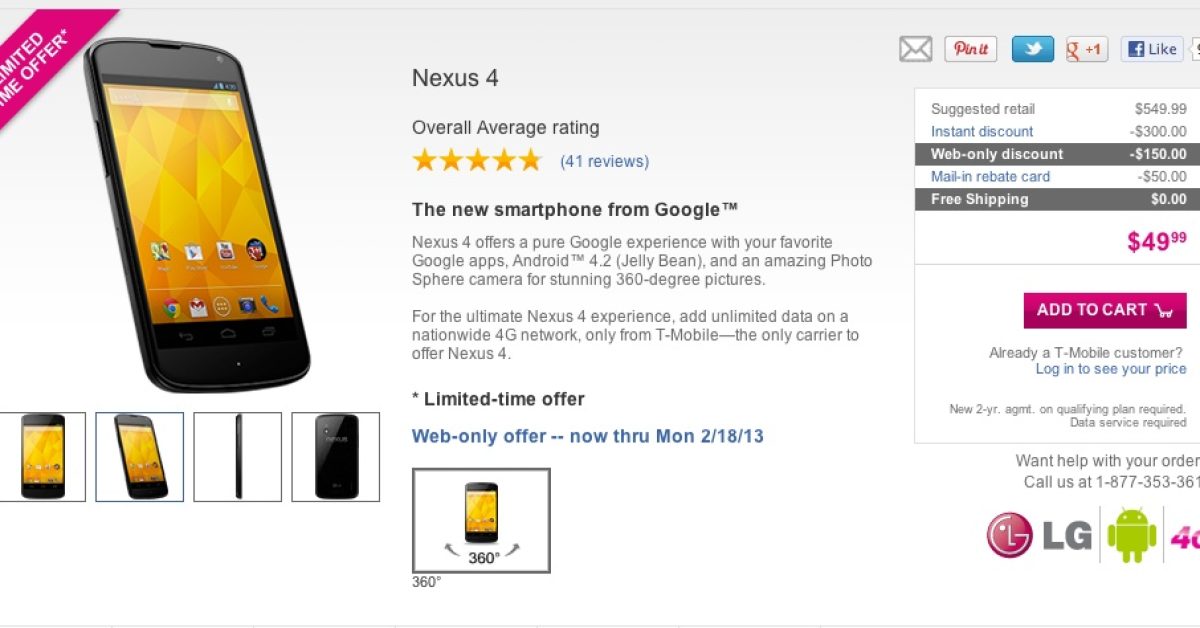Screen dimensions: 1200x628
Task: Click the LG logo
Action: coord(1040,535)
